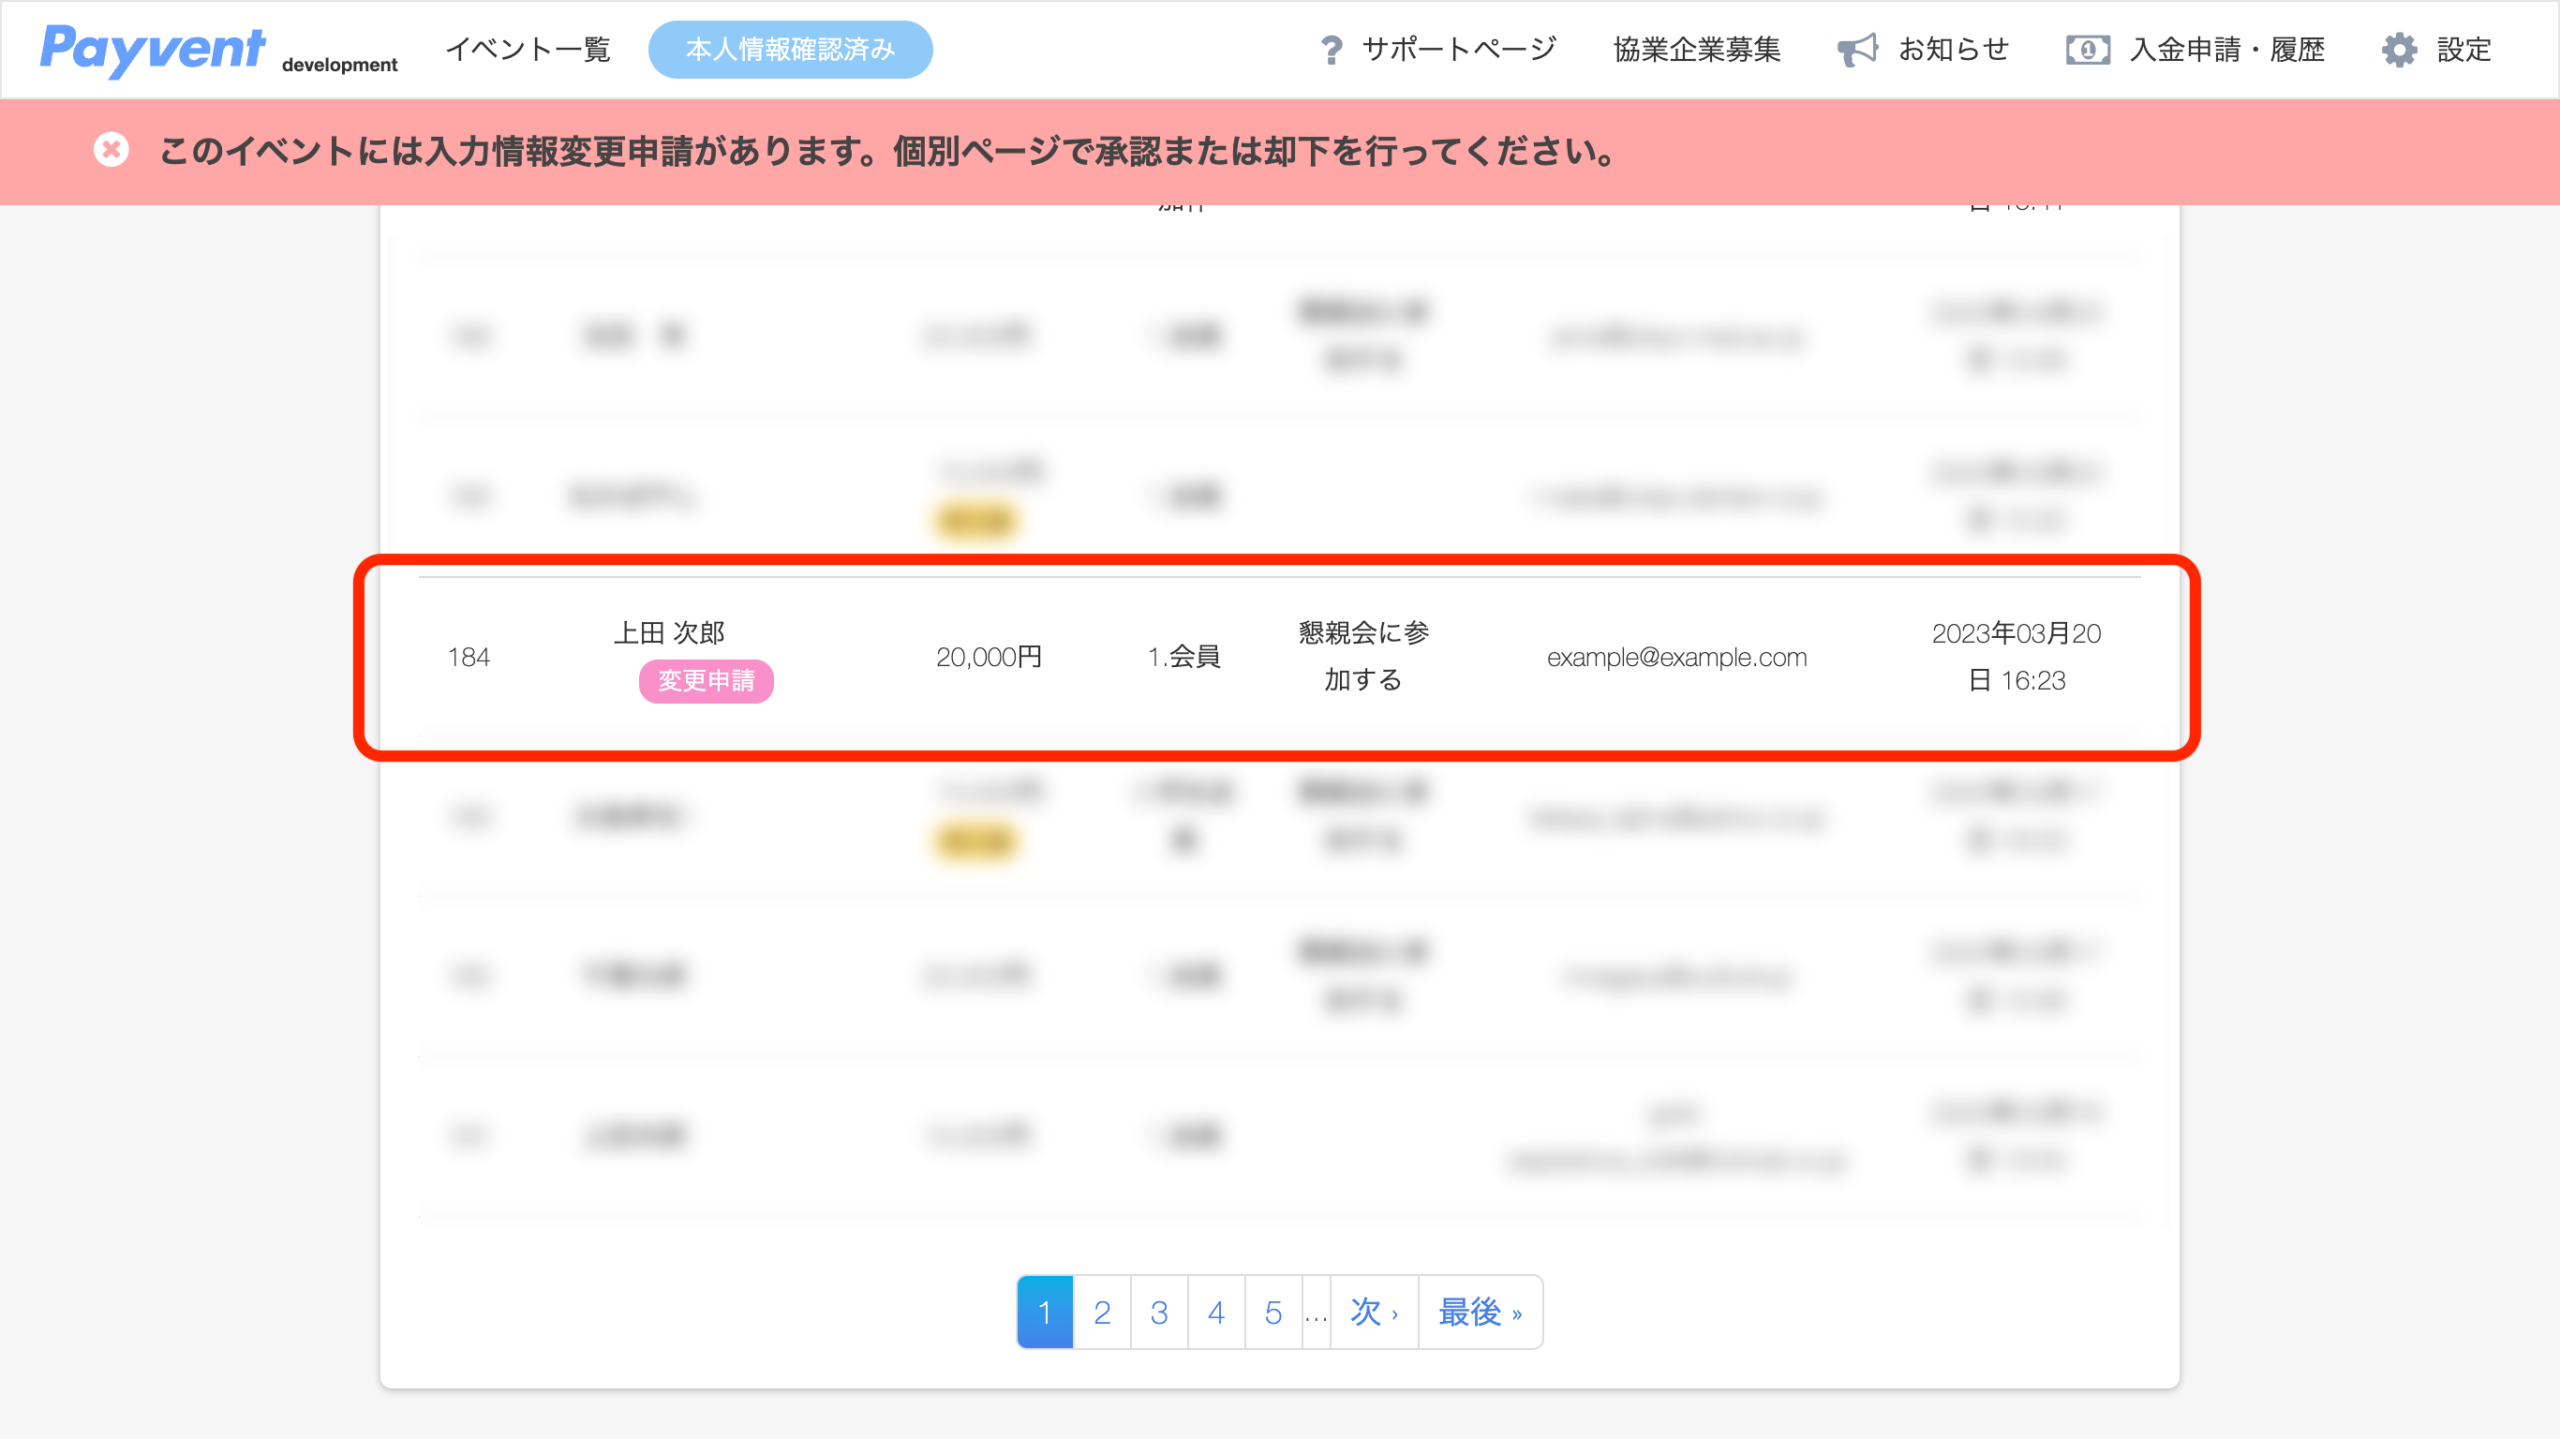Click the name 上田 次郎
Image resolution: width=2560 pixels, height=1439 pixels.
coord(669,632)
